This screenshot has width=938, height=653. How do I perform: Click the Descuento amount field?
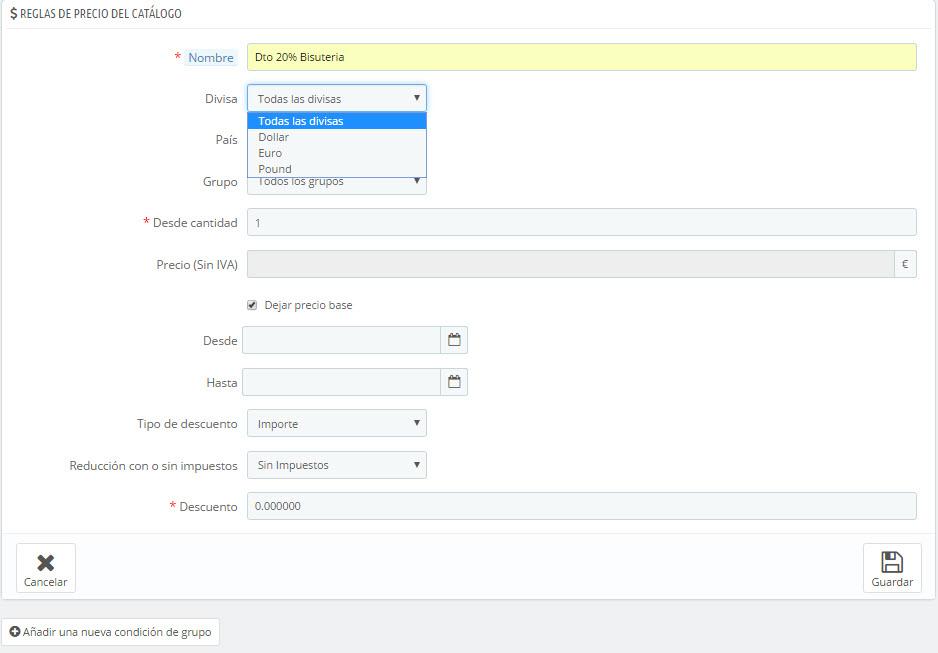tap(581, 506)
